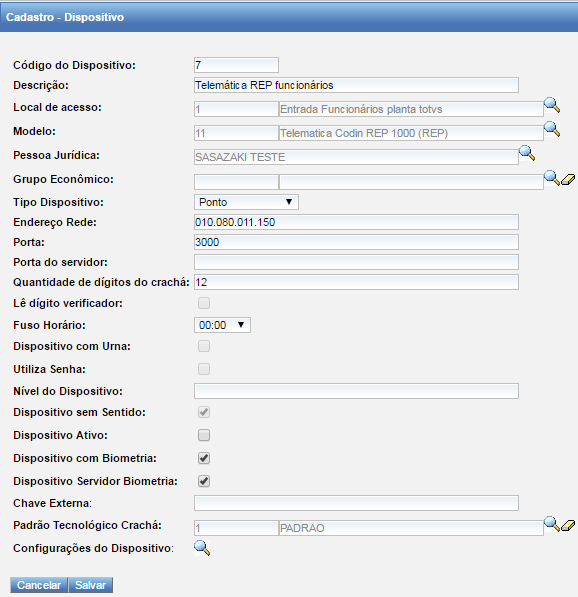
Task: Toggle Lê dígito verificador checkbox
Action: tap(204, 303)
